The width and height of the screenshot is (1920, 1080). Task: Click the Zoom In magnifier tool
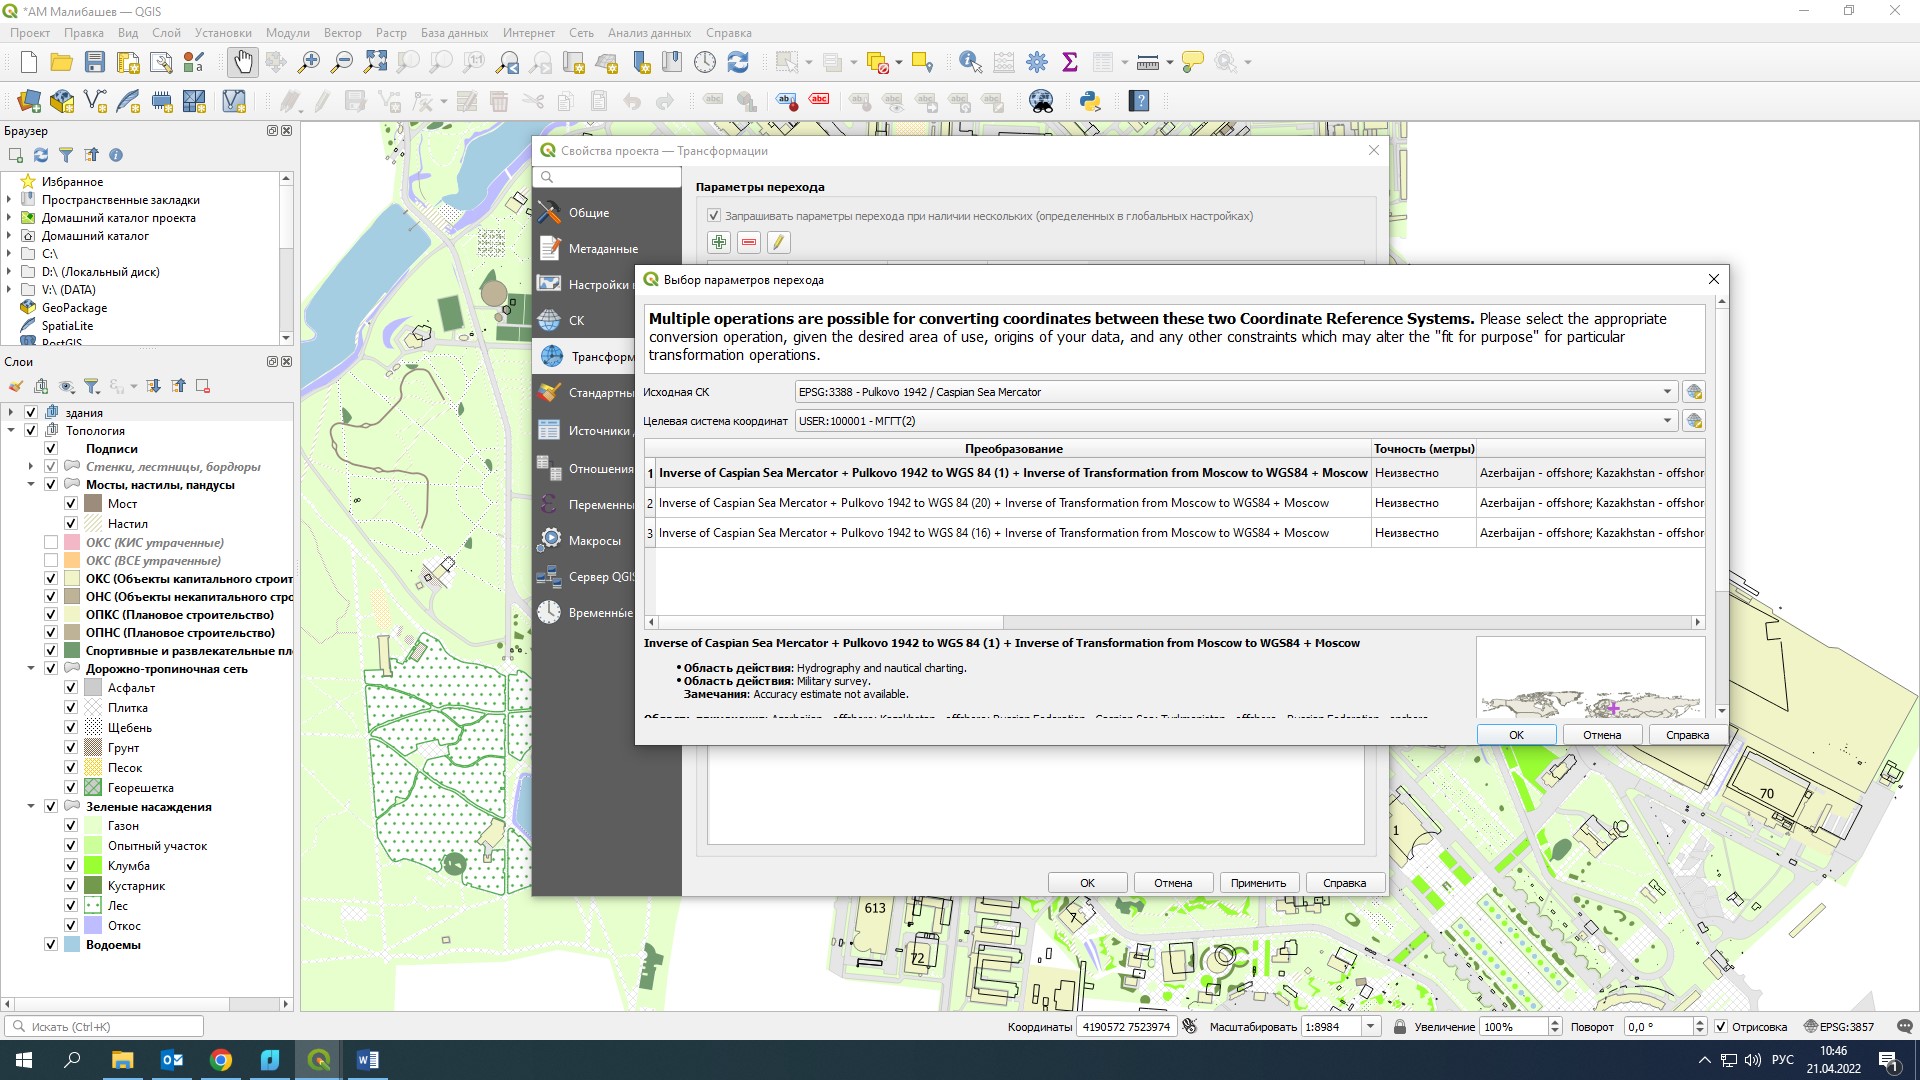pos(309,63)
